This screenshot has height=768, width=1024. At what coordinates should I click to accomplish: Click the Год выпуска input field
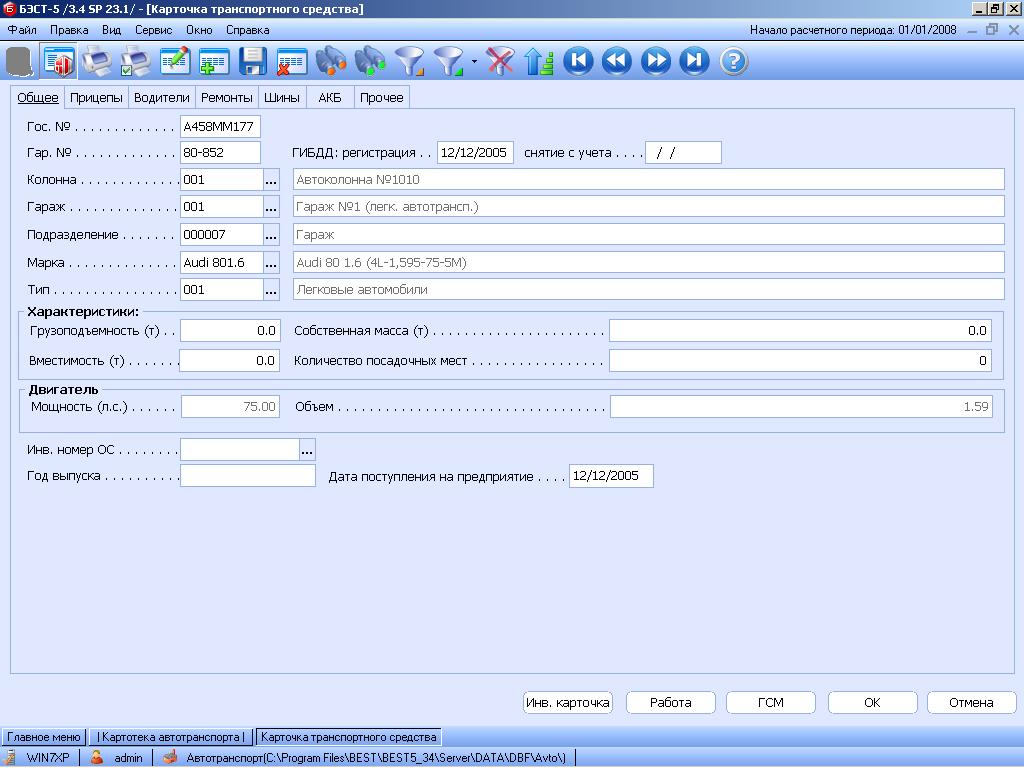[x=247, y=476]
